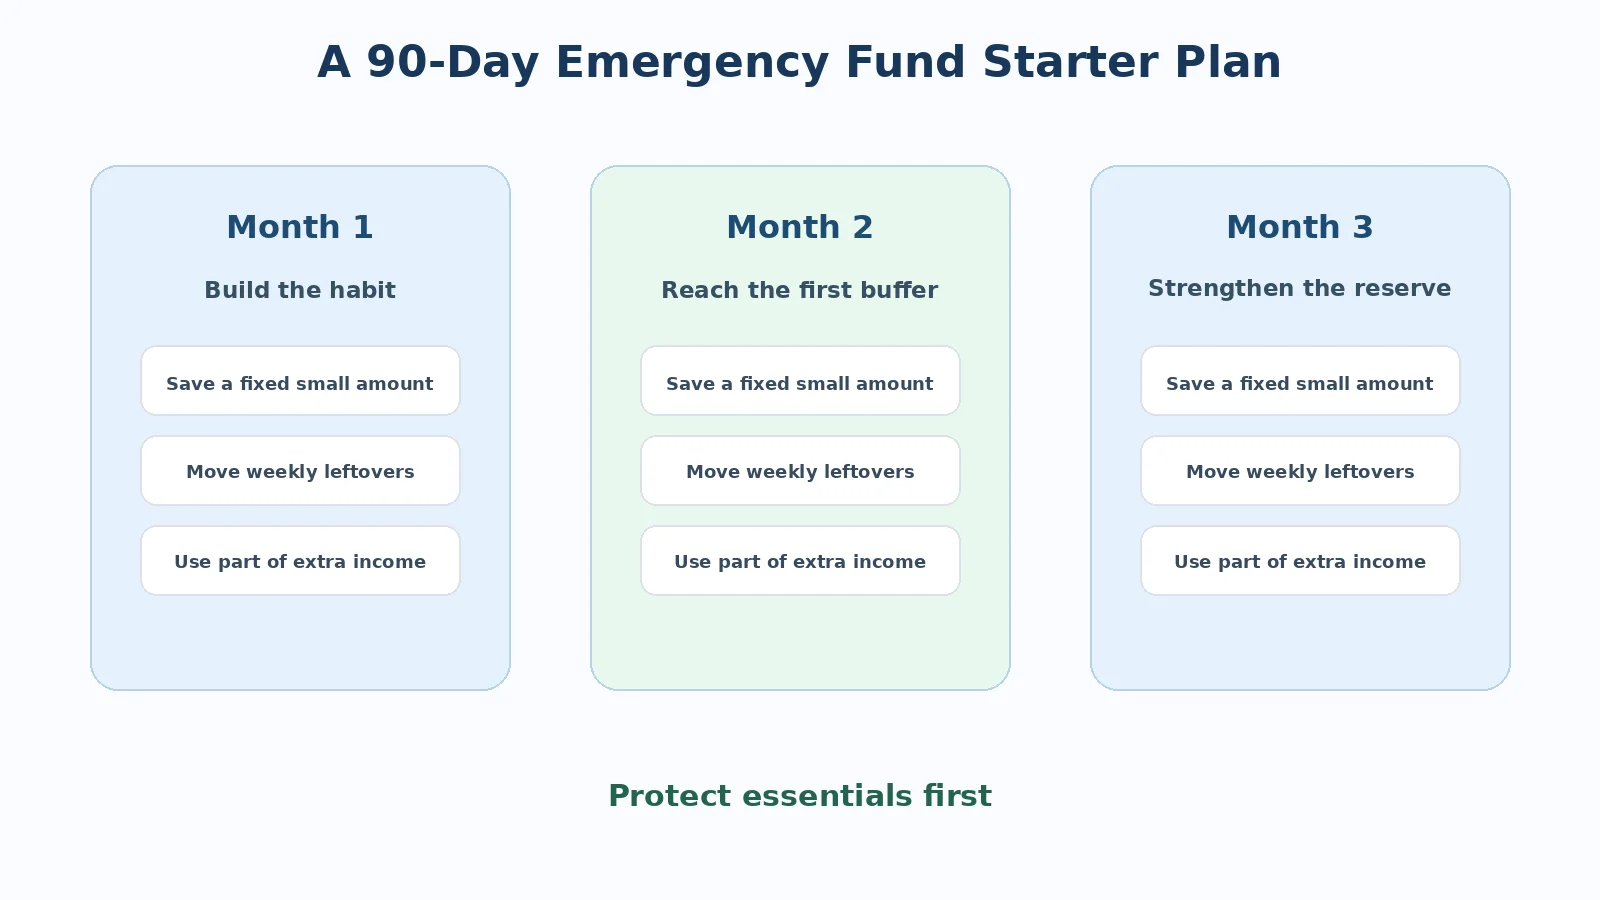The width and height of the screenshot is (1600, 900).
Task: Select the Month 2 heading
Action: point(800,227)
